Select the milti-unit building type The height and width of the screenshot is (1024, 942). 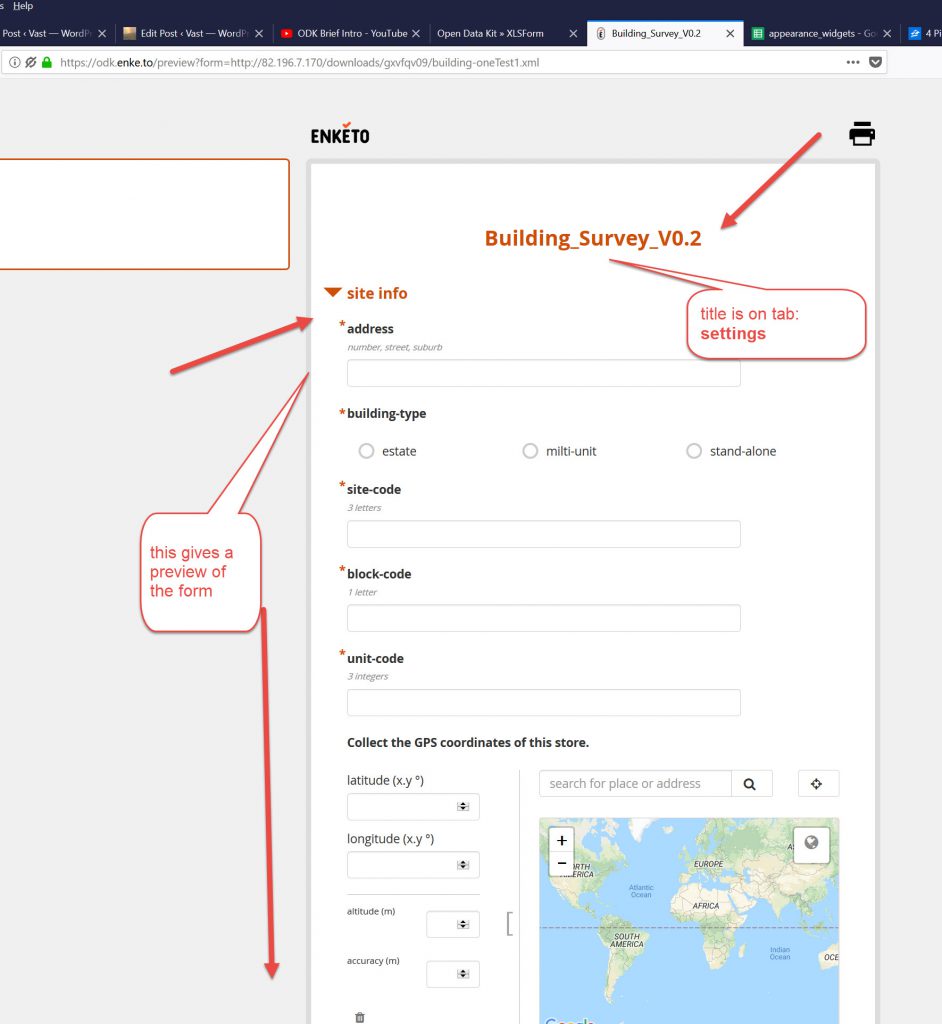[530, 451]
